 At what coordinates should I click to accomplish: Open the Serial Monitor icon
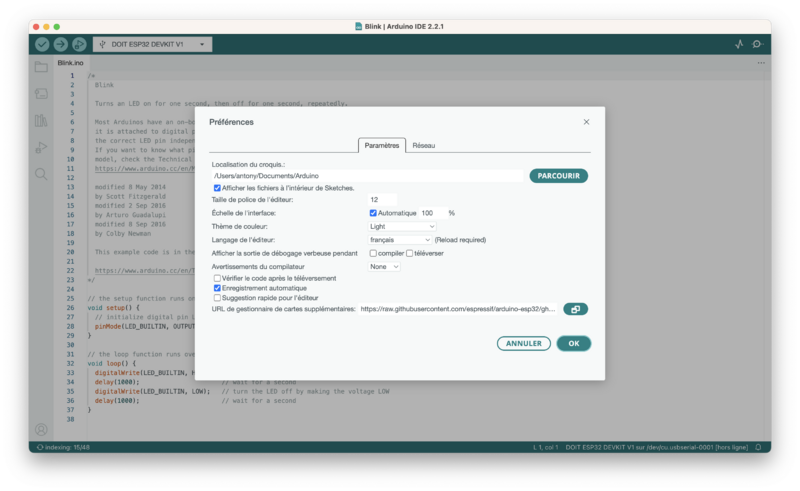coord(758,44)
